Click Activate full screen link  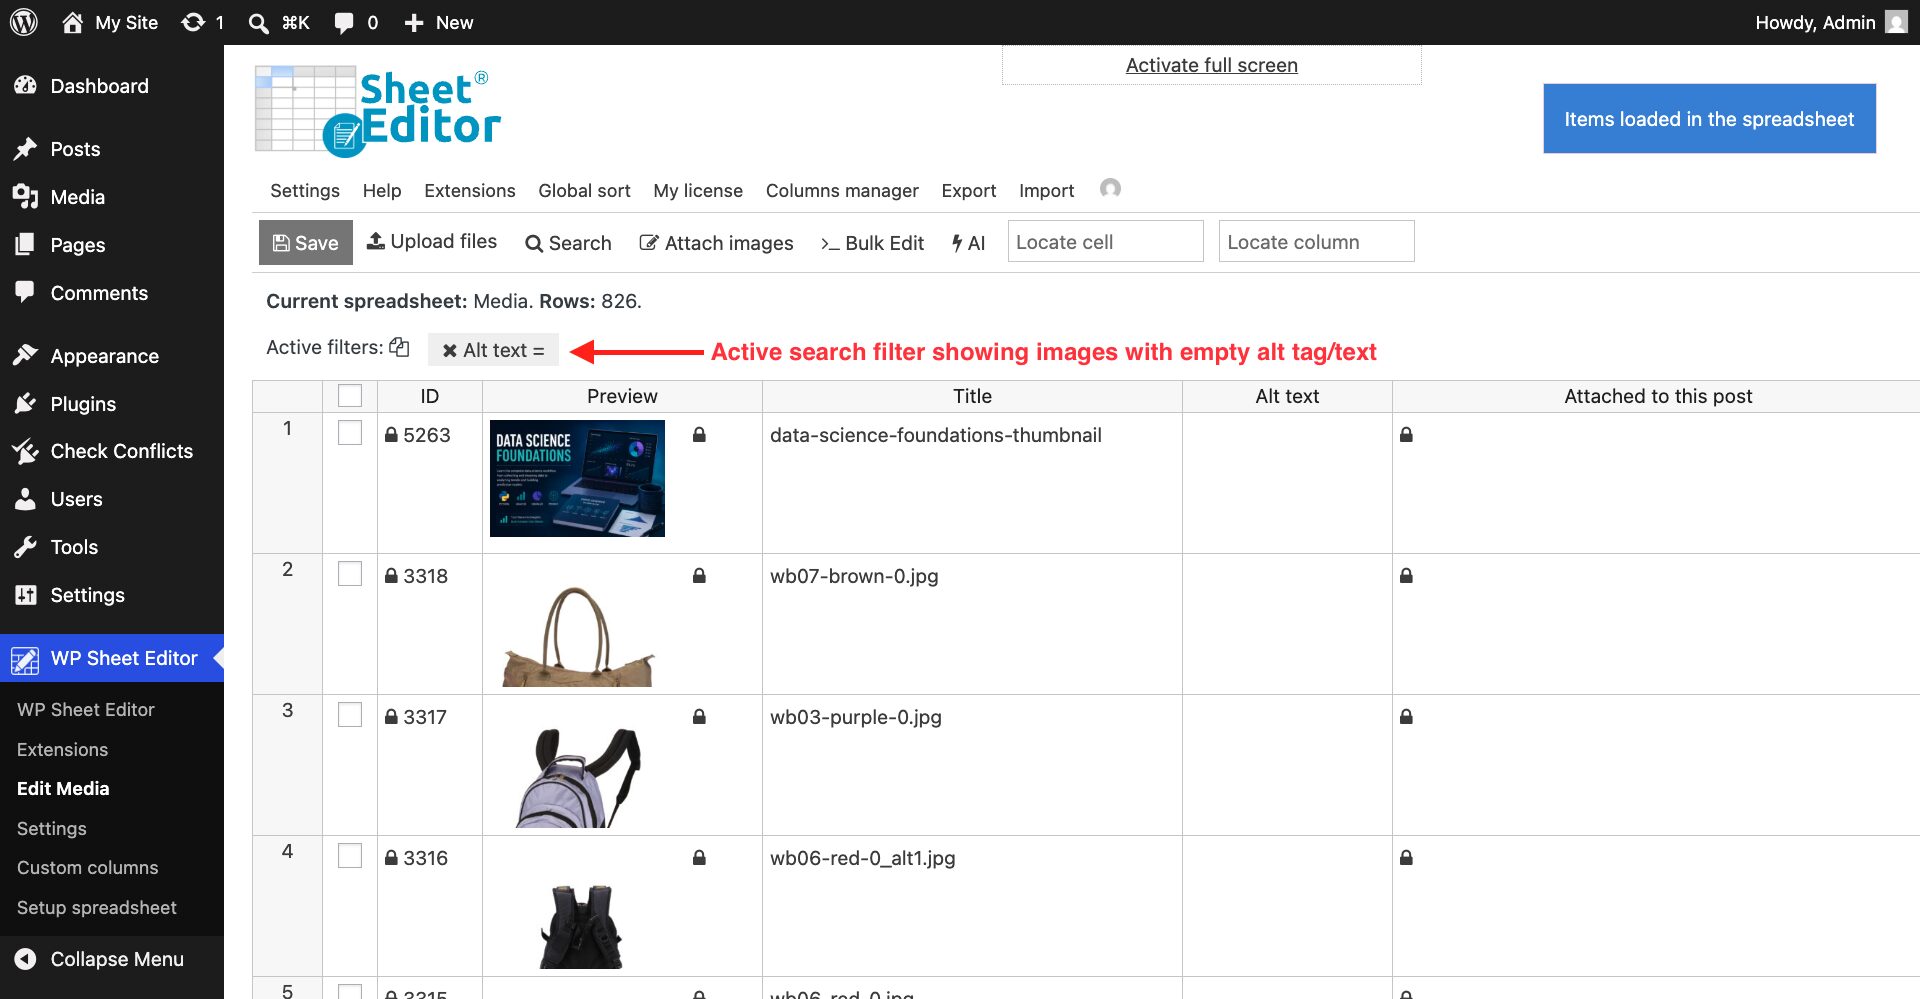1212,65
